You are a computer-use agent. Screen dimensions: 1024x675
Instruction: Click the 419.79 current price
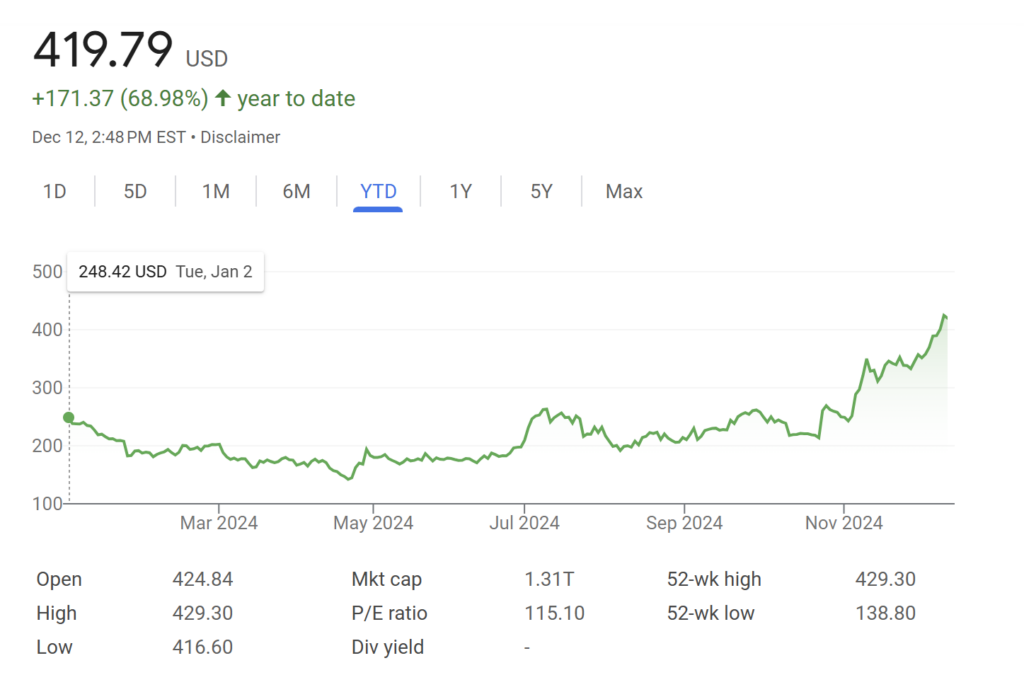click(x=103, y=50)
